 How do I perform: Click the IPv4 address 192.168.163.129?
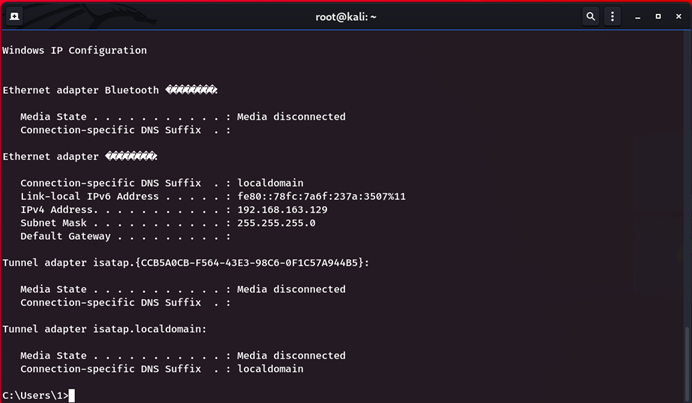click(285, 210)
